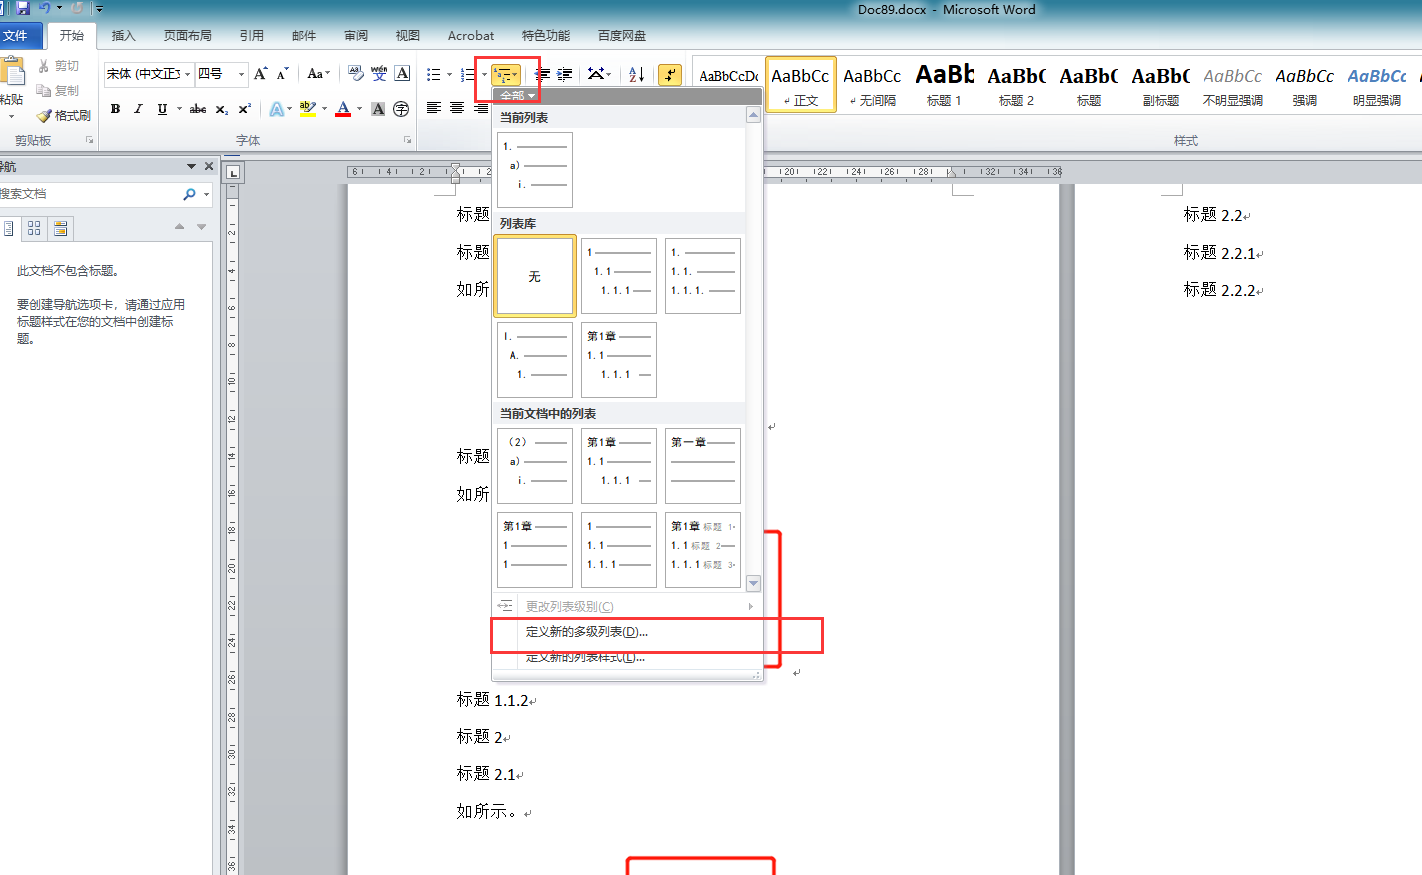
Task: Align text to the left
Action: (x=434, y=108)
